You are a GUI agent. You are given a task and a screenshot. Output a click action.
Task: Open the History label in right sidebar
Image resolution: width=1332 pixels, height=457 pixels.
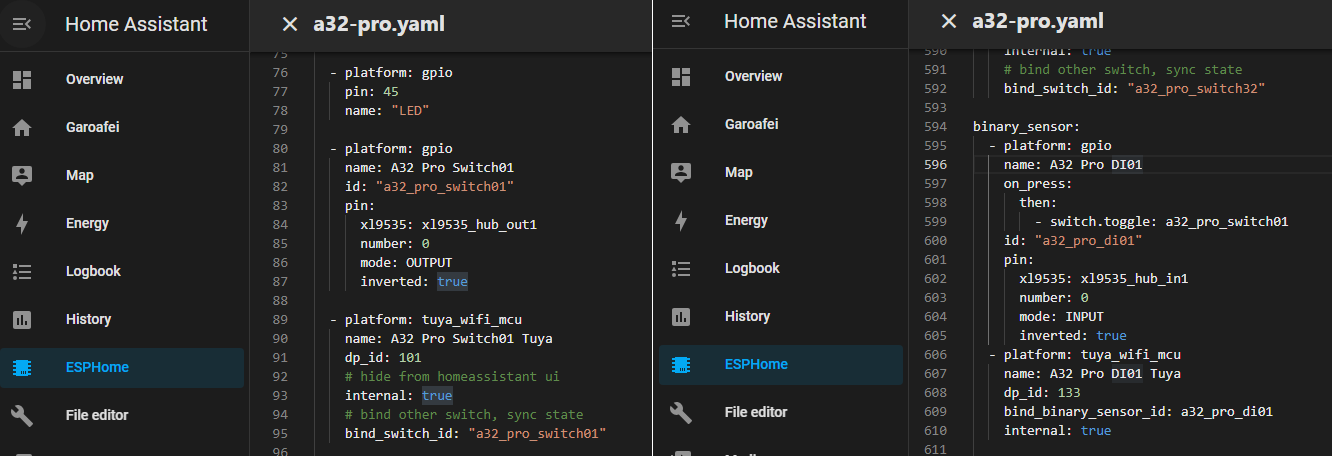click(747, 316)
